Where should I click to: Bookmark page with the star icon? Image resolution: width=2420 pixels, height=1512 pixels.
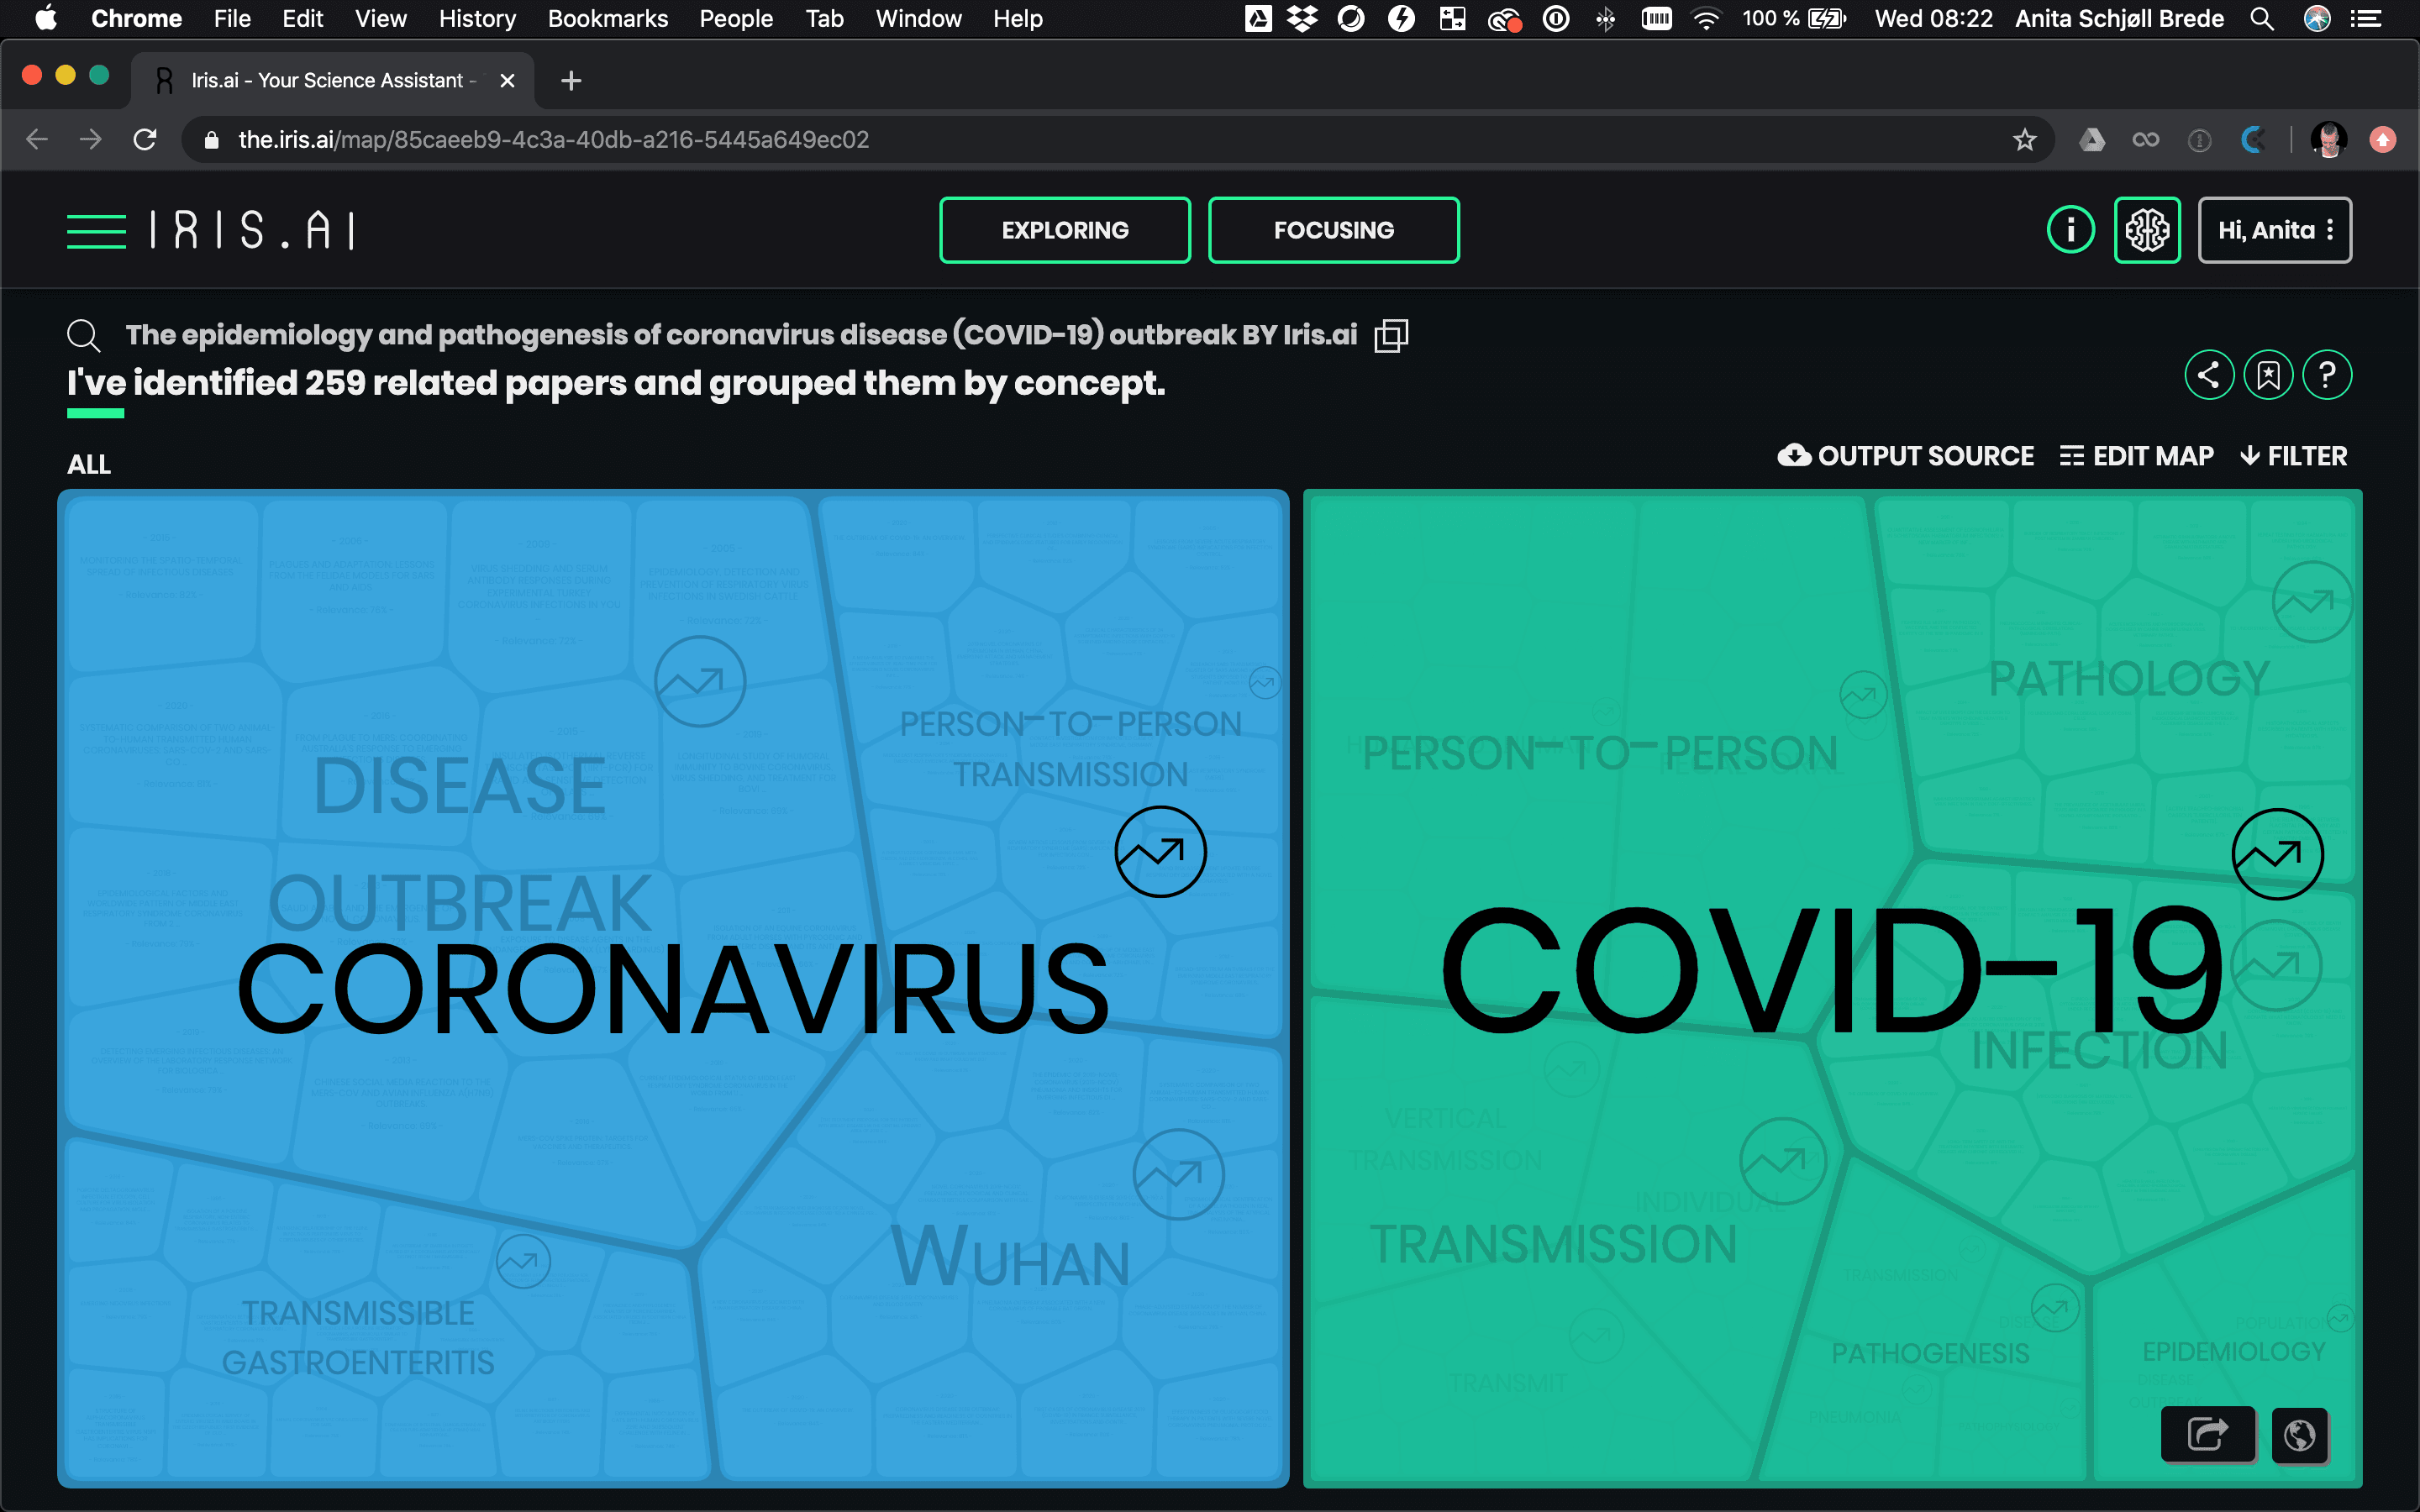tap(2024, 140)
